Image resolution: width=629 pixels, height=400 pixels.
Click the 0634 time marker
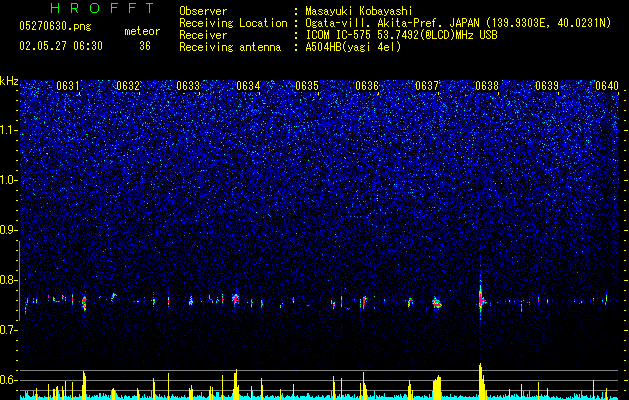coord(248,86)
